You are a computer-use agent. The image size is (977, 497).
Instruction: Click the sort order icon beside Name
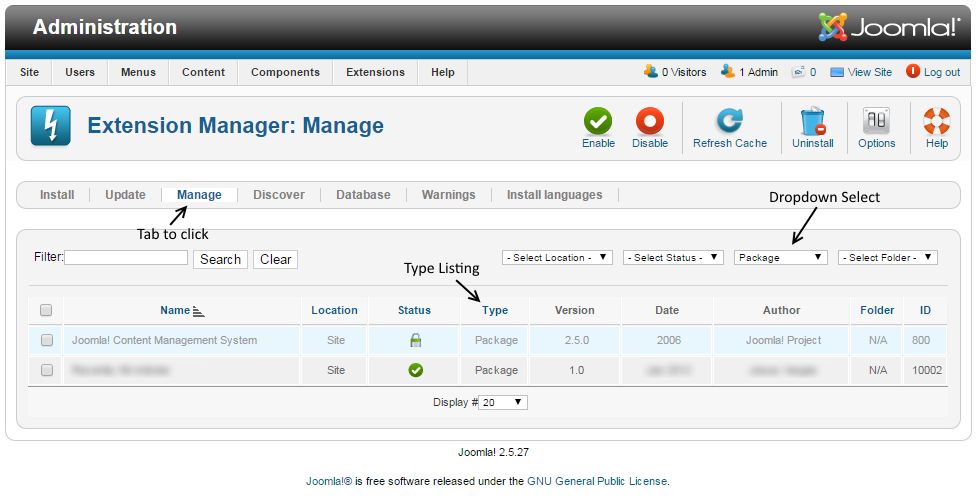point(198,311)
